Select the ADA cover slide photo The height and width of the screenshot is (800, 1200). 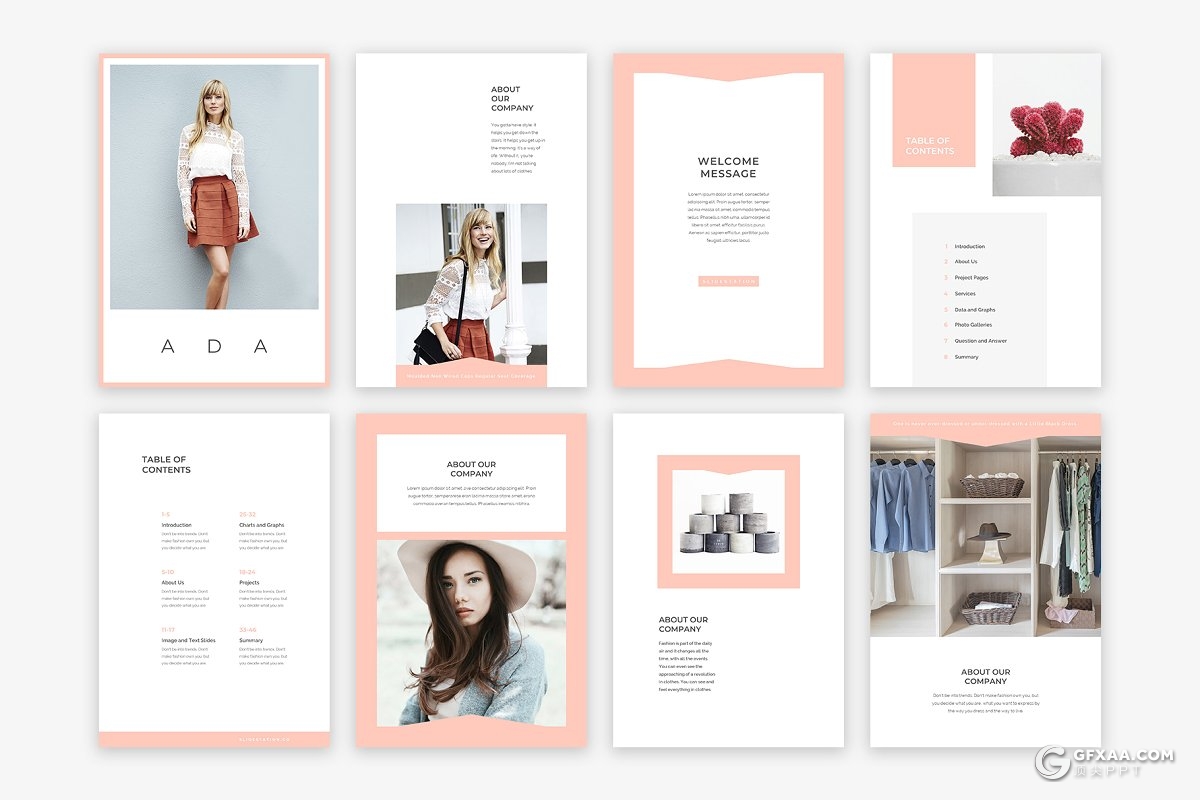coord(214,187)
